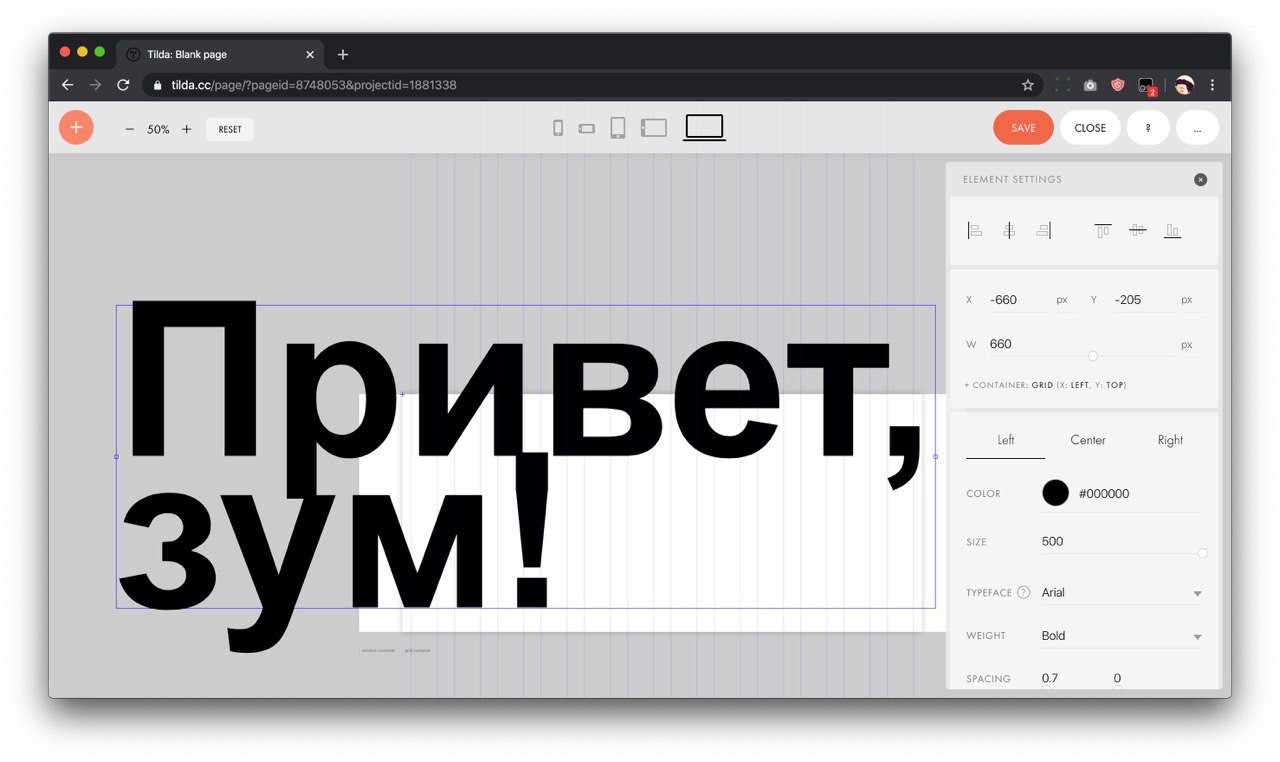1280x762 pixels.
Task: Set text alignment to Left tab
Action: pos(1006,440)
